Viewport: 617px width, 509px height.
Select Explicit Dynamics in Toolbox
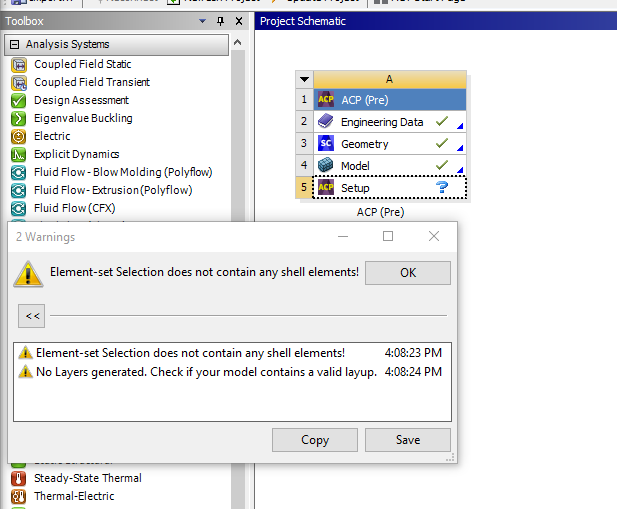(x=77, y=154)
